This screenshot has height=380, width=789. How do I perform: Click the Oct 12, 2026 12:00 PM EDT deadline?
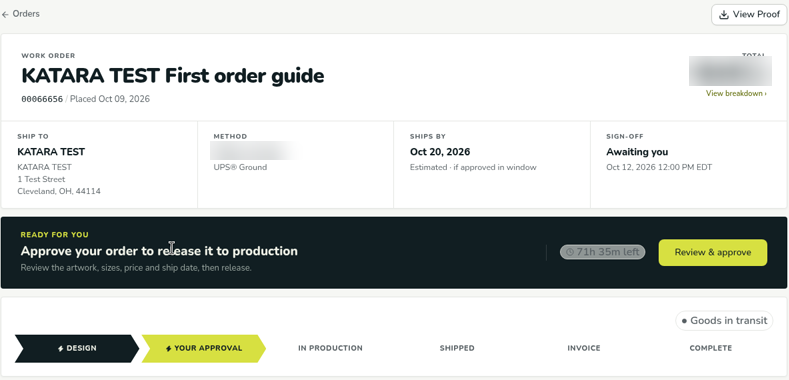tap(659, 167)
